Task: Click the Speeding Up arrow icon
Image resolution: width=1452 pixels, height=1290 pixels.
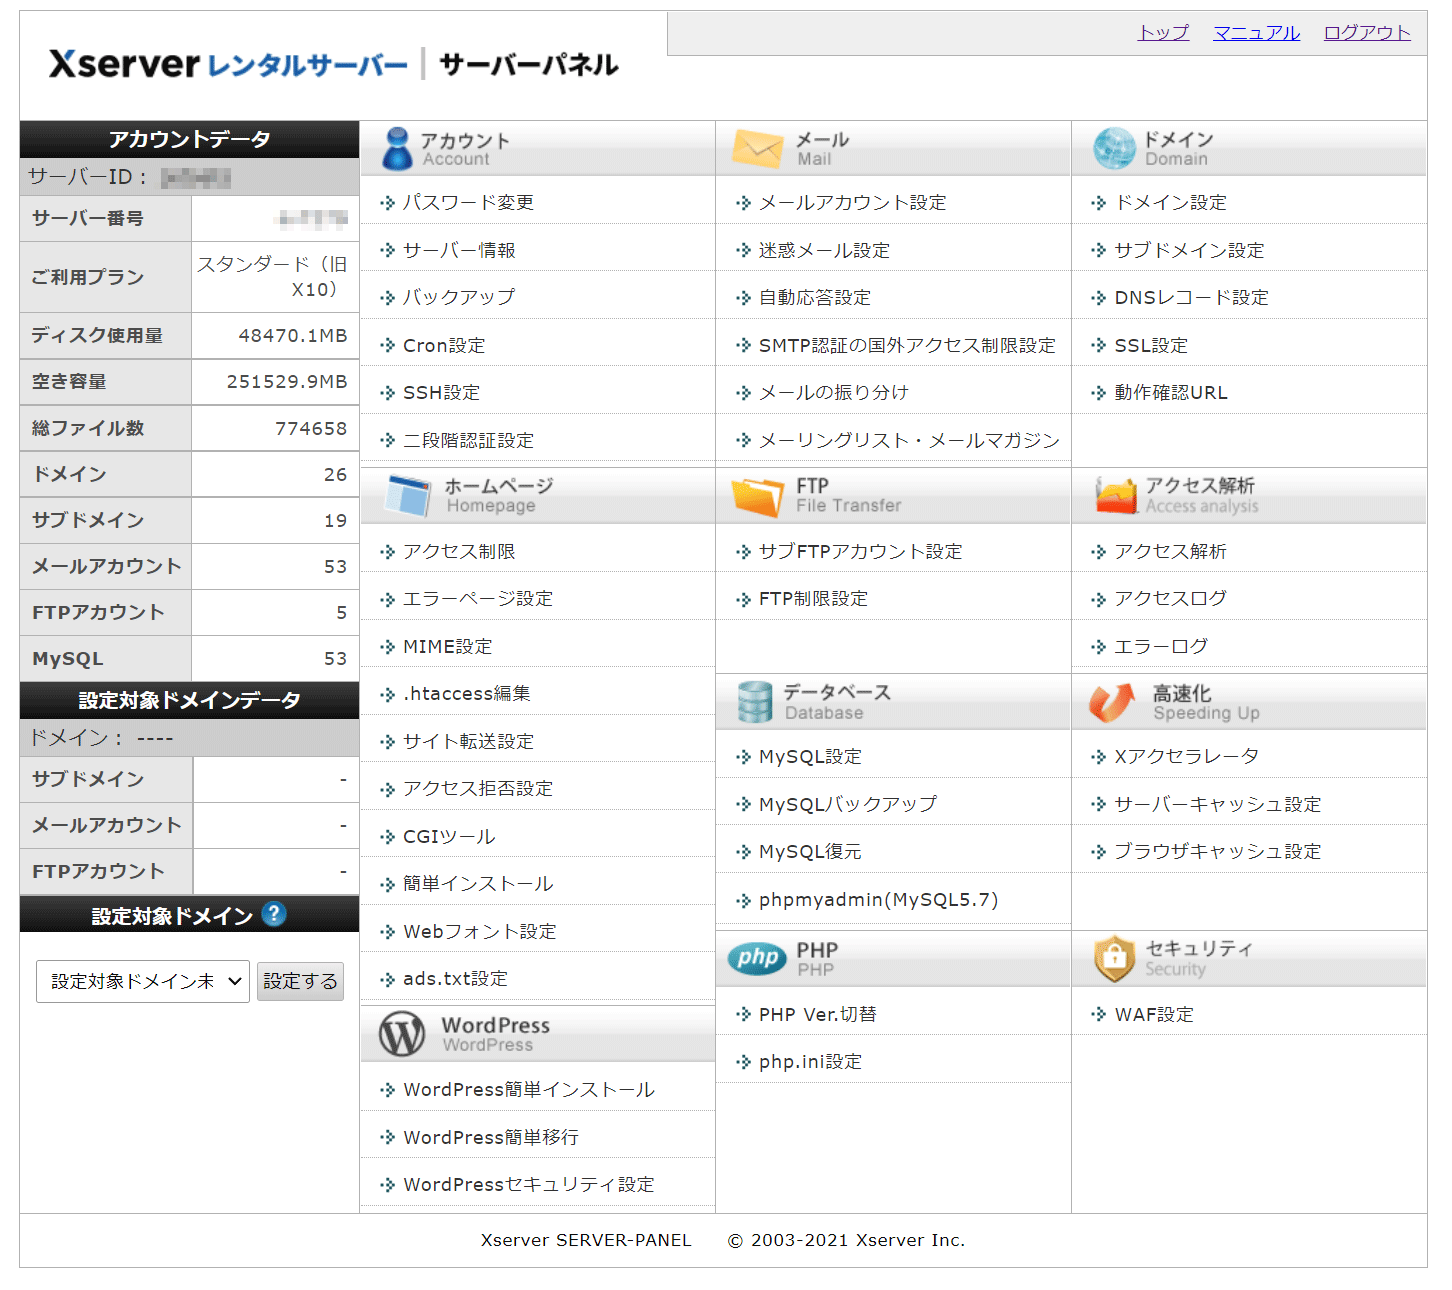Action: point(1112,702)
